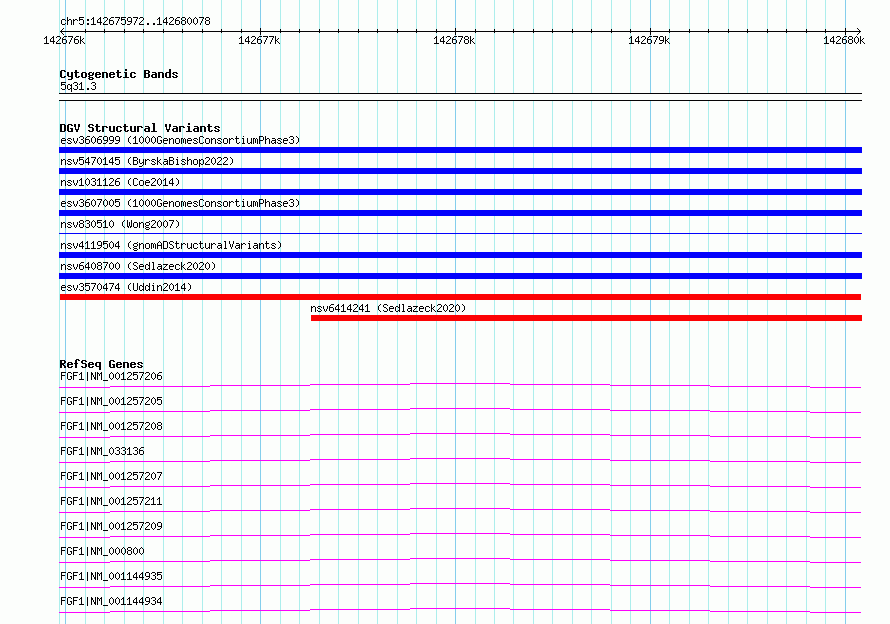The image size is (890, 624).
Task: Open variant nsv6414241 (Sedlazeck2020) label
Action: tap(388, 308)
